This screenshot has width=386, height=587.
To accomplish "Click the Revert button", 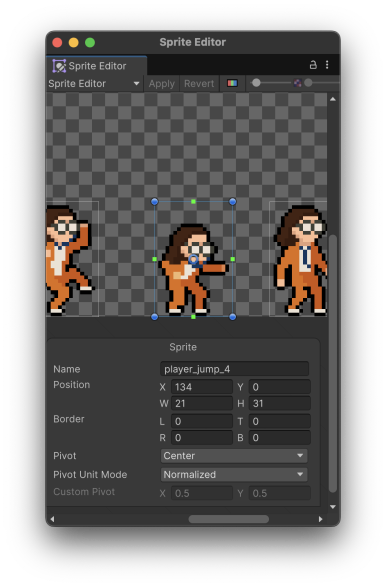I will coord(199,83).
